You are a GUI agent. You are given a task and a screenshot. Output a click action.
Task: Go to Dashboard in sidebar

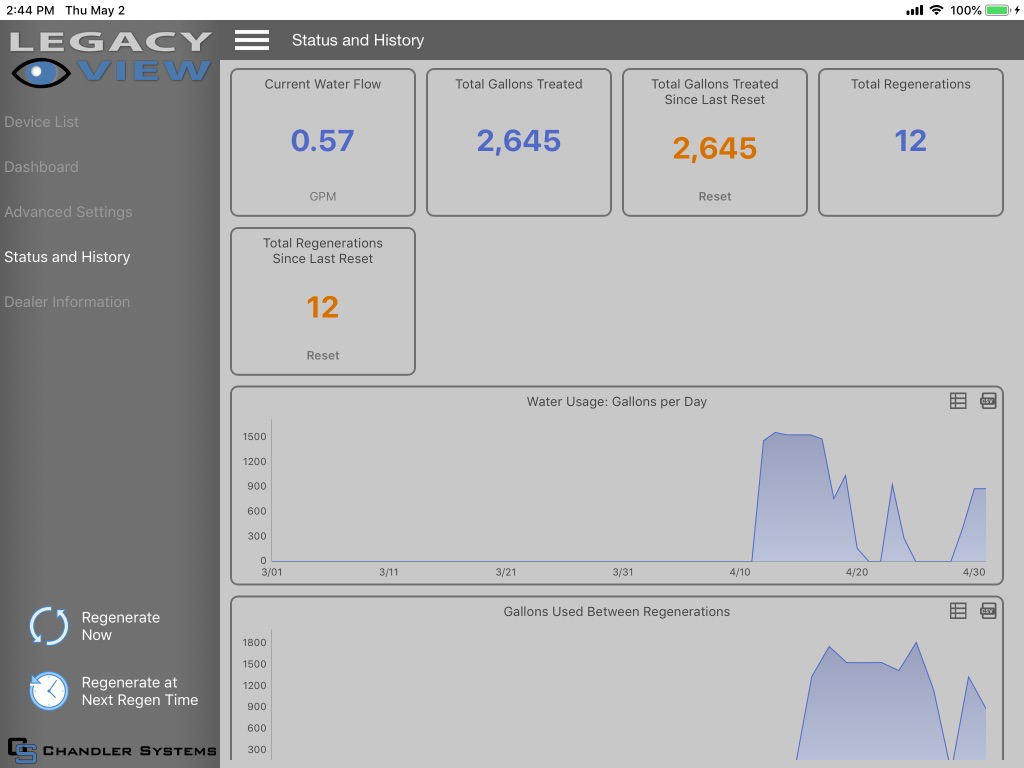click(41, 167)
